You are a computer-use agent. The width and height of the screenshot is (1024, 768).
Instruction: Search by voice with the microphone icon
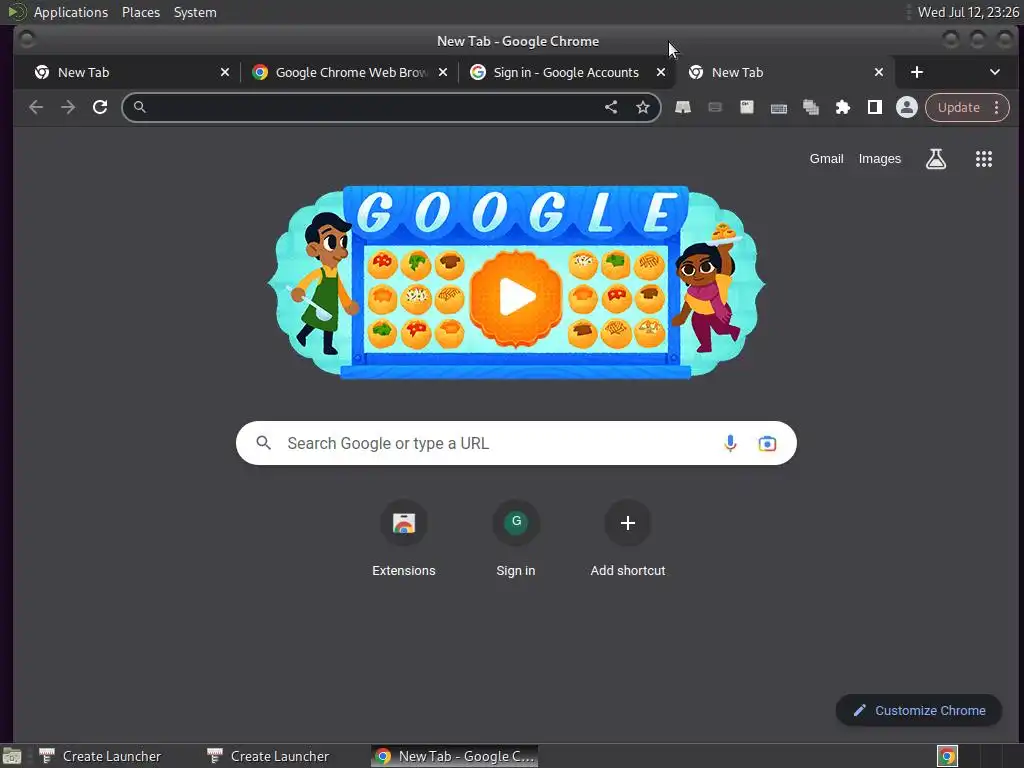coord(730,443)
